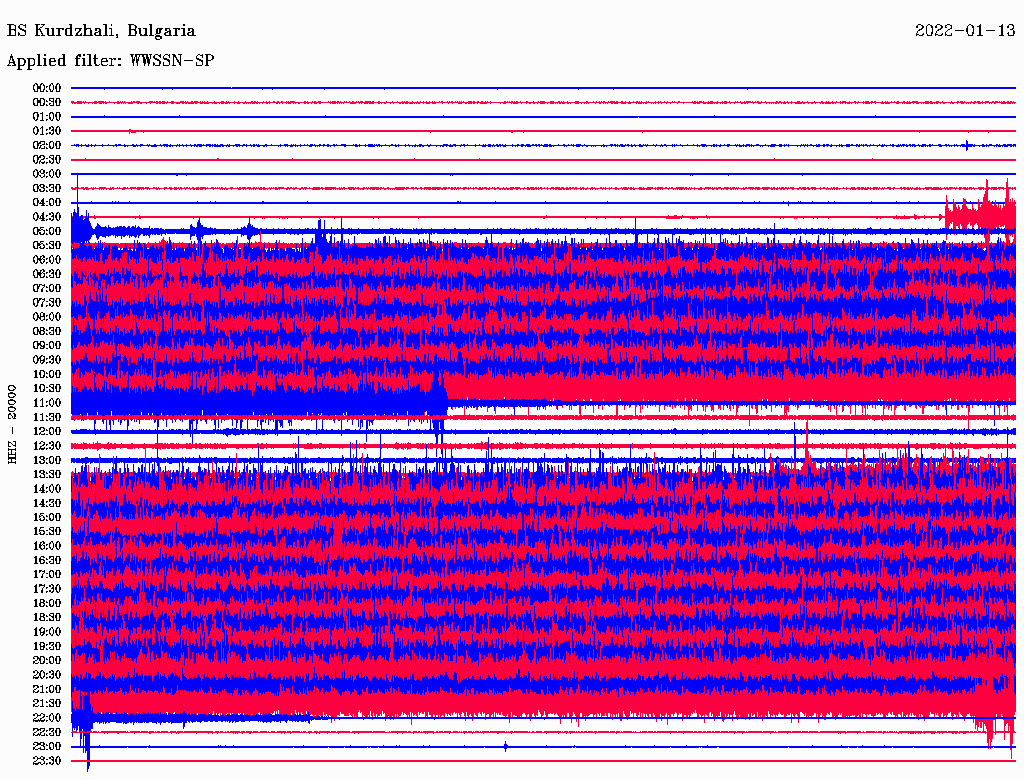The height and width of the screenshot is (780, 1024).
Task: Click the '01:00' time label
Action: [x=46, y=117]
